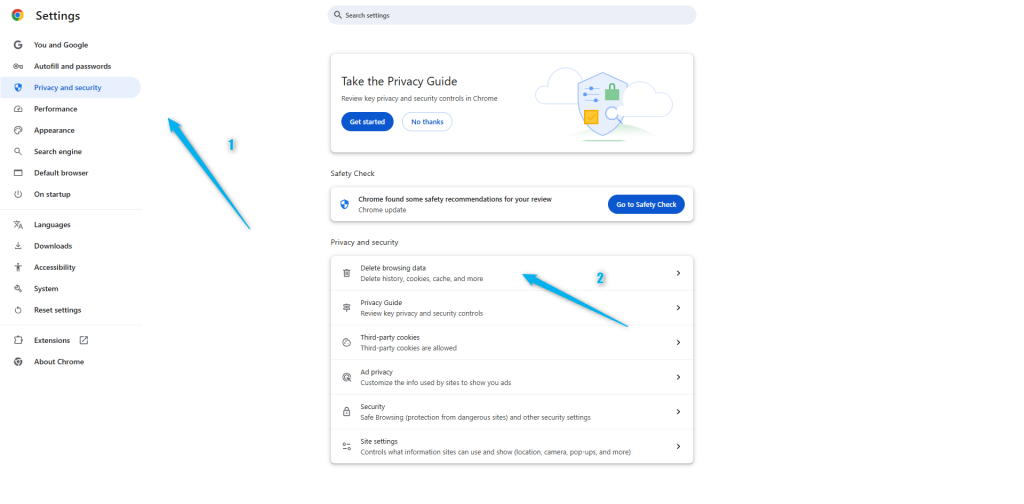
Task: Click the Extensions puzzle piece icon
Action: (18, 340)
